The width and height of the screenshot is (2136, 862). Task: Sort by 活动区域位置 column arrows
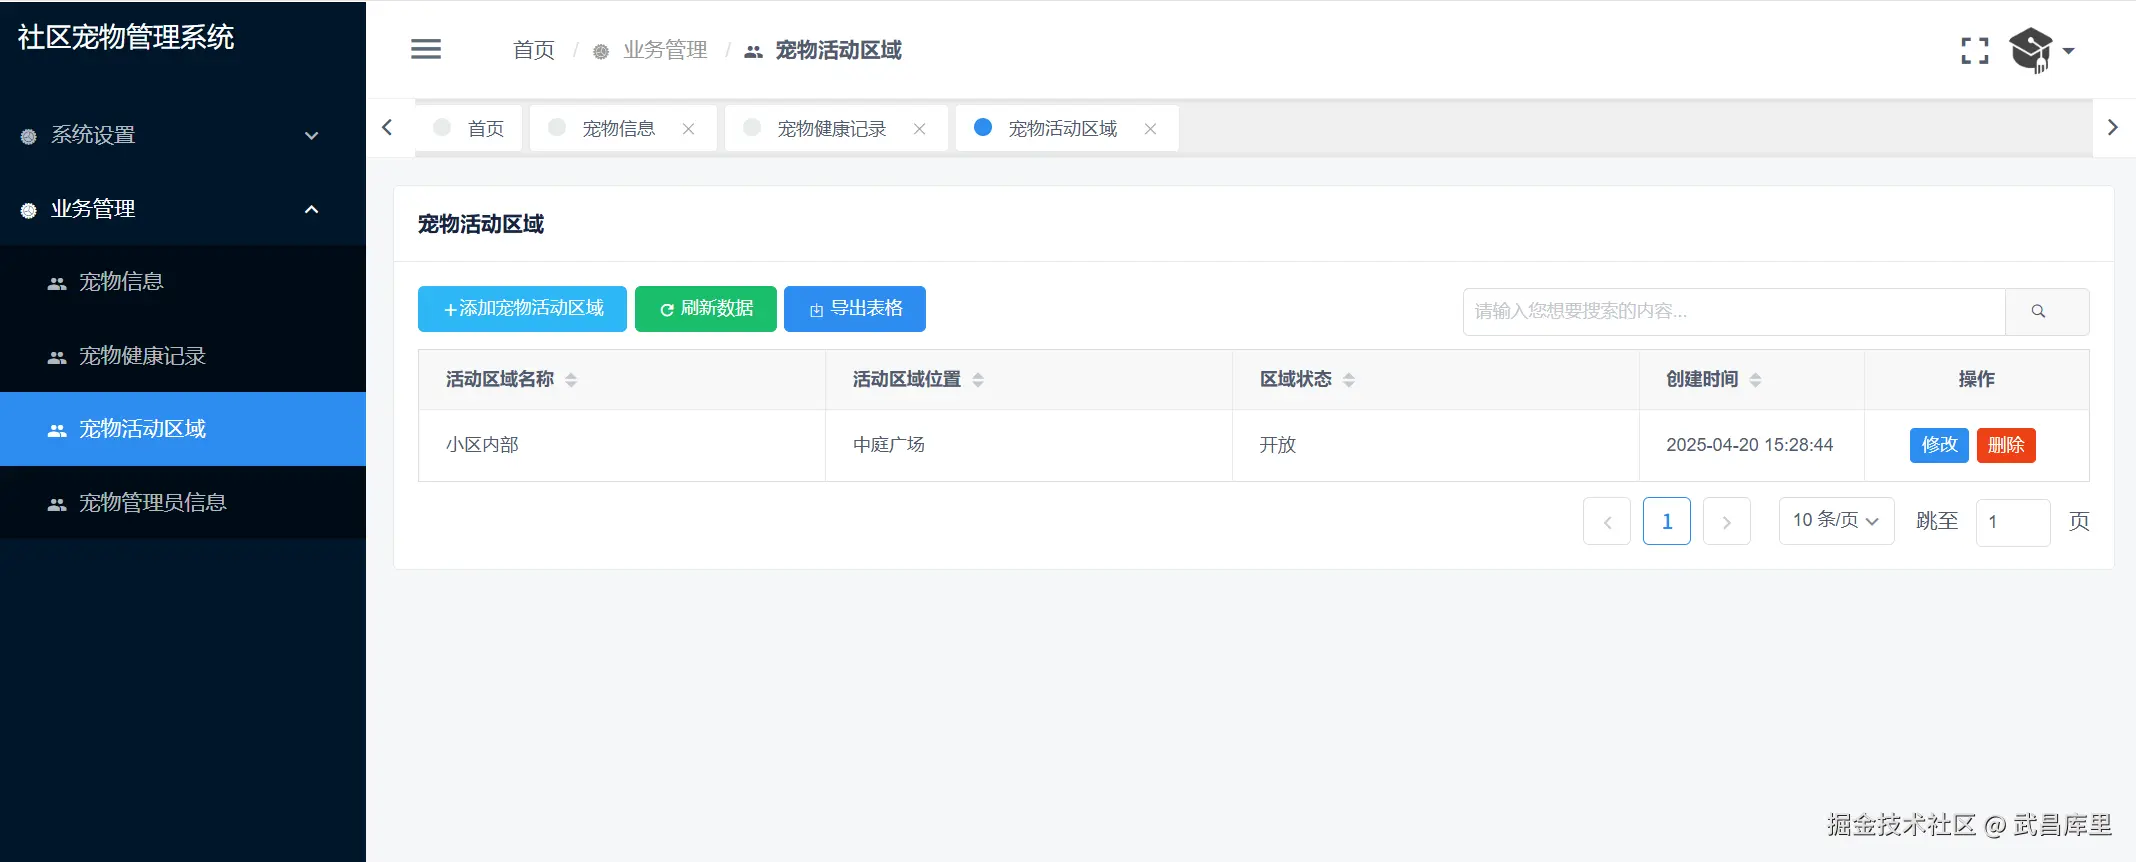pyautogui.click(x=978, y=380)
